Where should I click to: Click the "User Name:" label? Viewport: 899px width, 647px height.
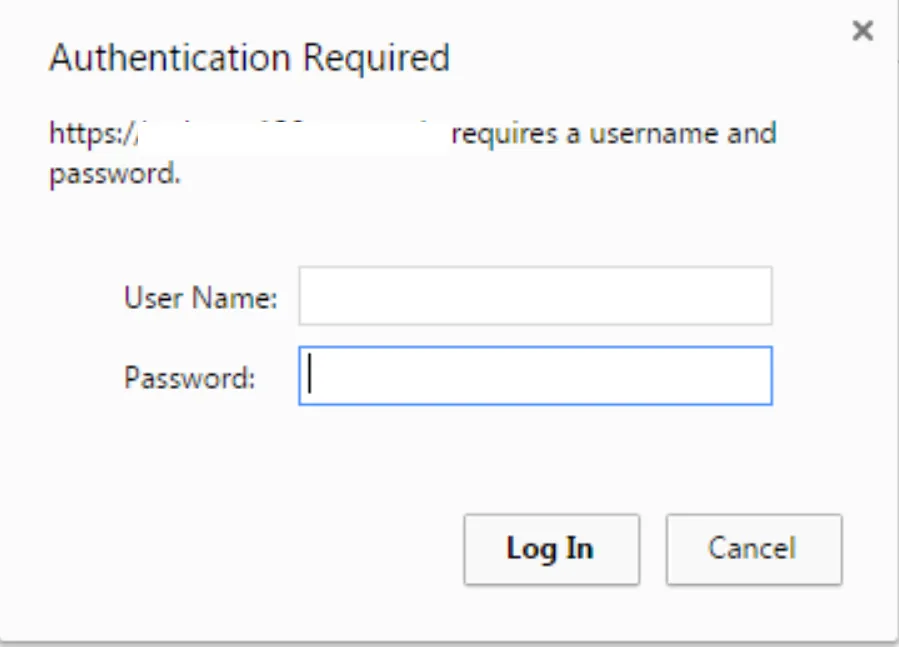tap(200, 297)
